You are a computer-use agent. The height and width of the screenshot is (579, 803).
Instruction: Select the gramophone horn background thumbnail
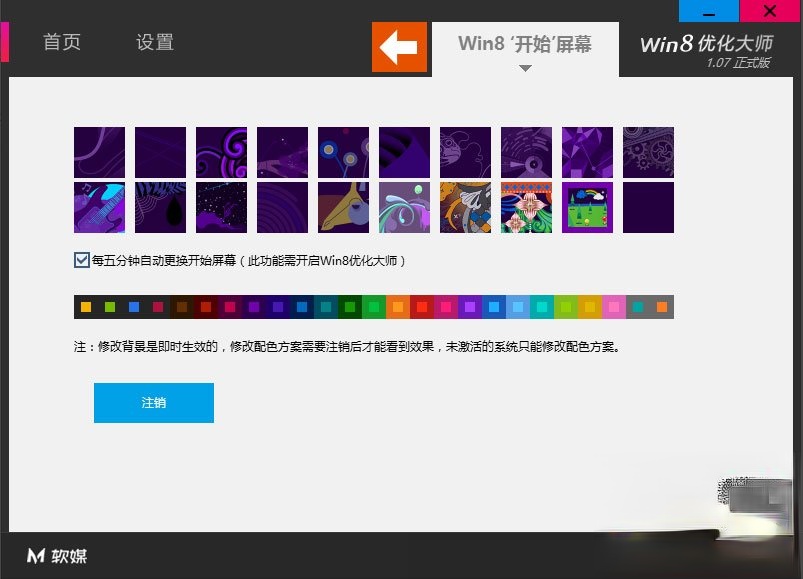tap(343, 206)
